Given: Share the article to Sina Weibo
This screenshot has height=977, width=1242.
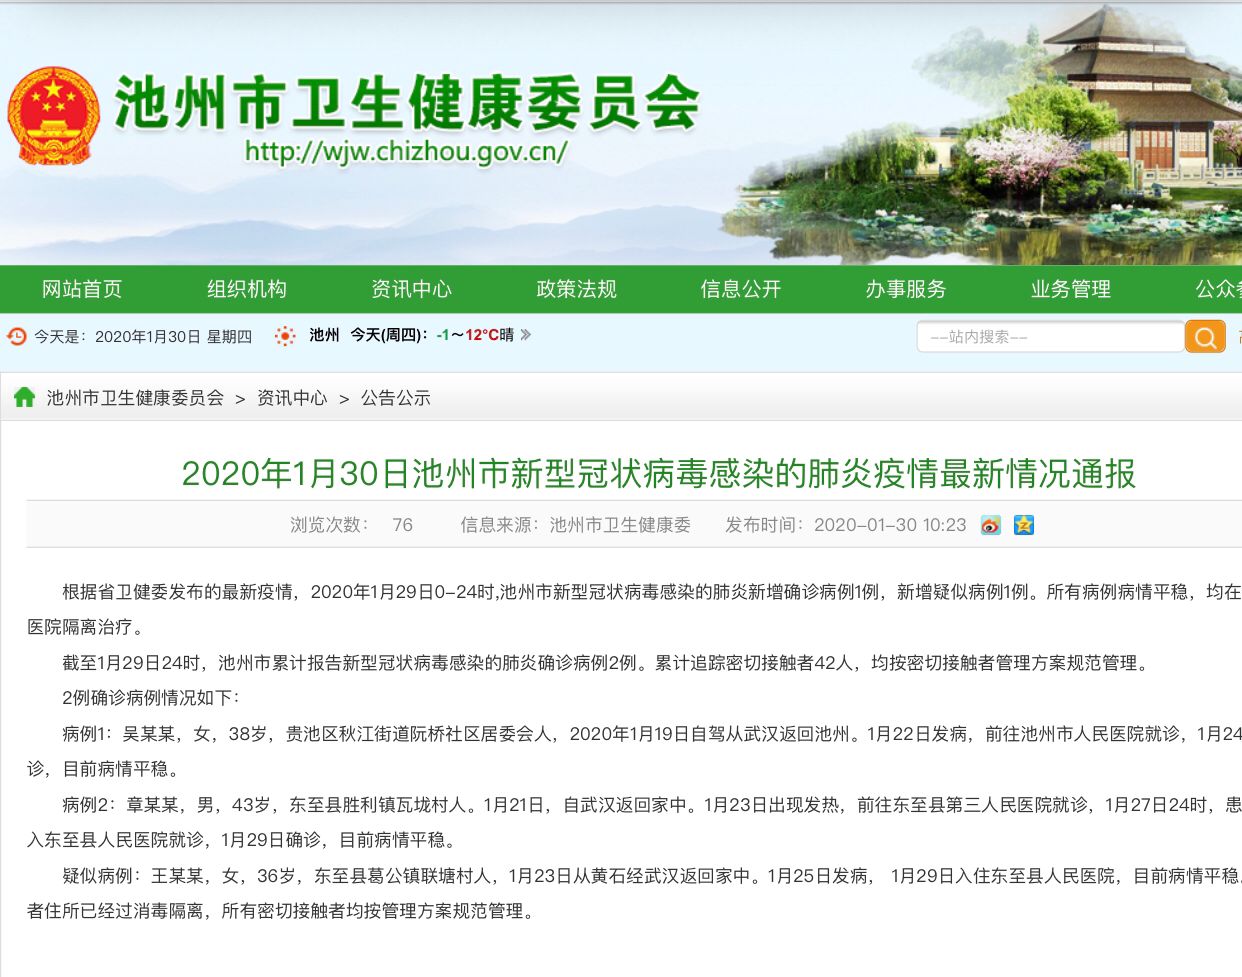Looking at the screenshot, I should pyautogui.click(x=991, y=524).
